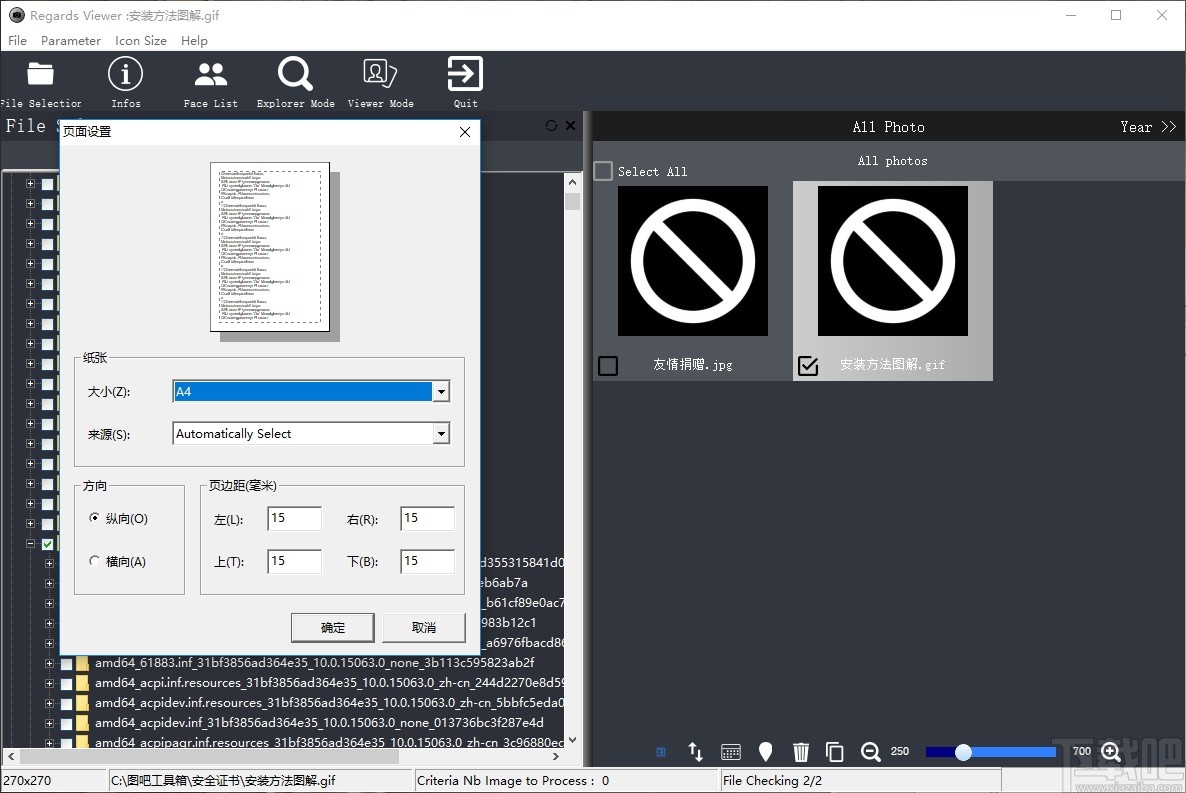Image resolution: width=1186 pixels, height=793 pixels.
Task: Click the tree vertical scrollbar up arrow
Action: click(573, 182)
